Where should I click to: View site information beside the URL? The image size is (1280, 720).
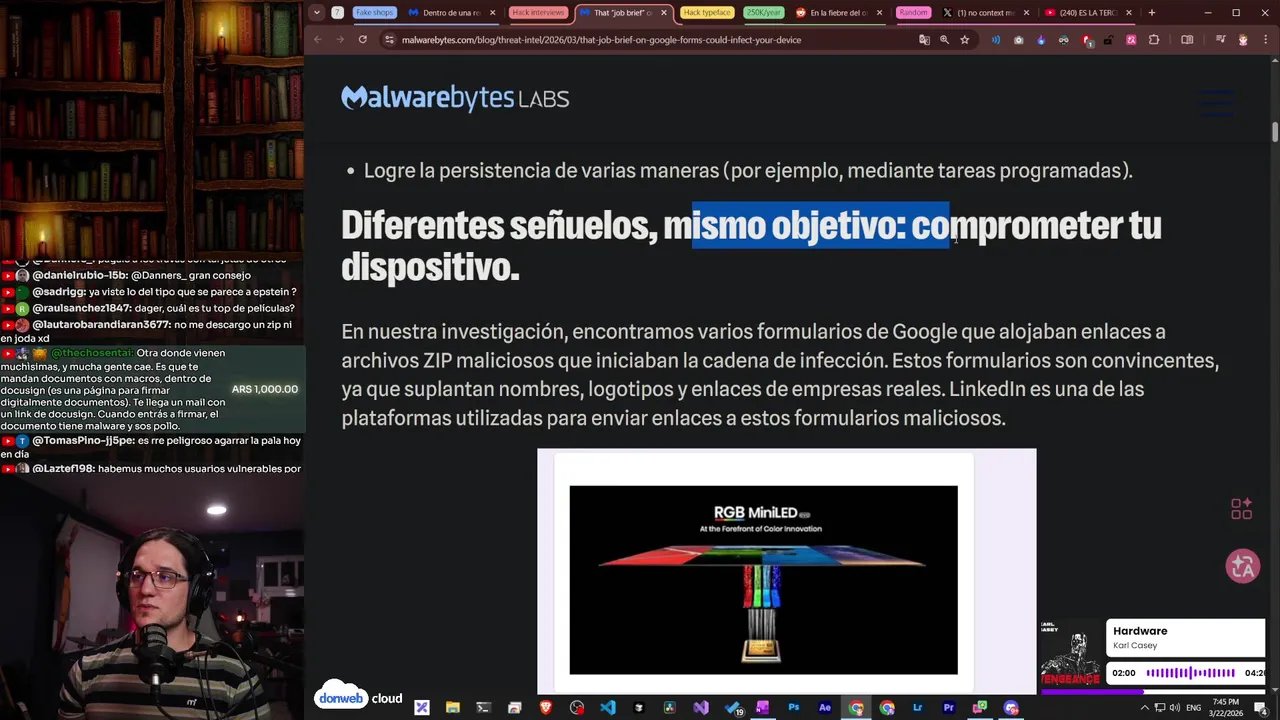[x=389, y=40]
